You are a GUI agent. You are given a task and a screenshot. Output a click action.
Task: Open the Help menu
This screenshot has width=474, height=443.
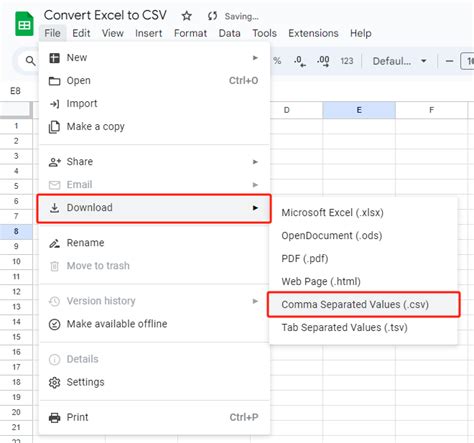pyautogui.click(x=361, y=33)
